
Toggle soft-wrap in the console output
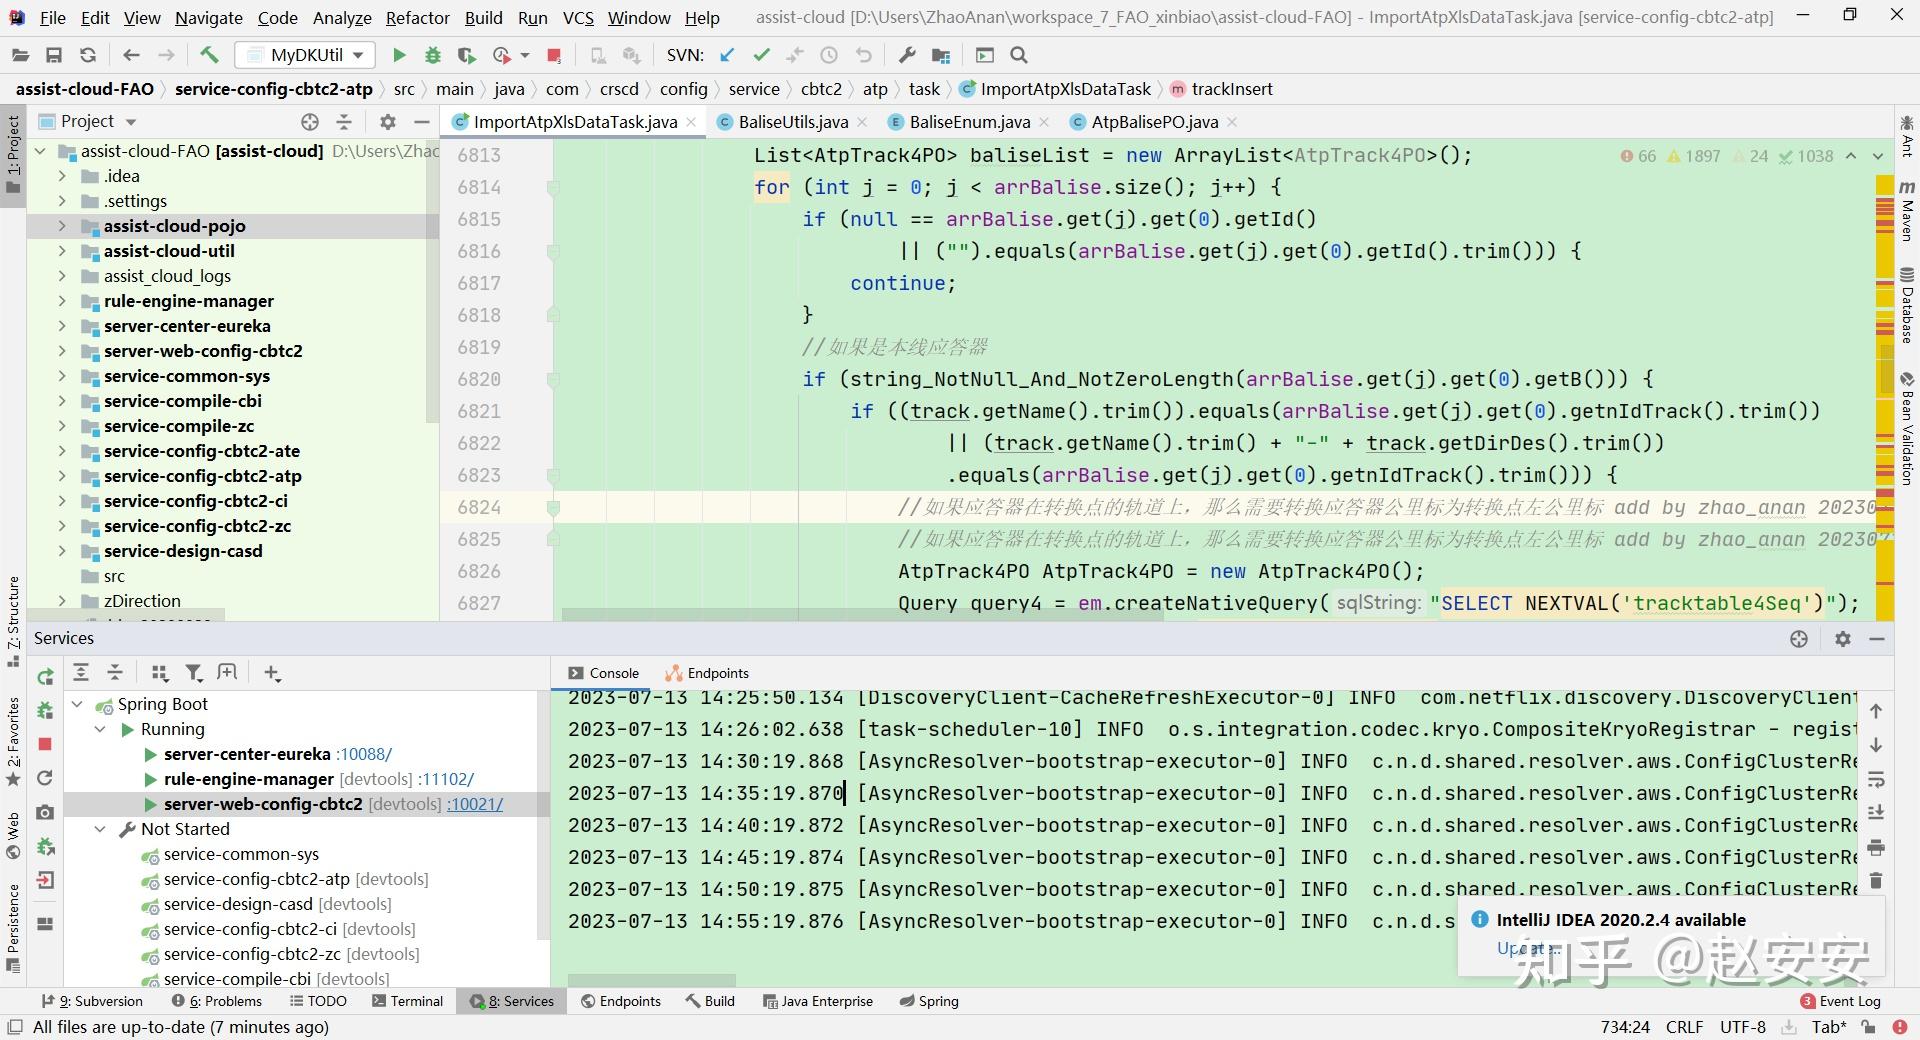point(1876,779)
